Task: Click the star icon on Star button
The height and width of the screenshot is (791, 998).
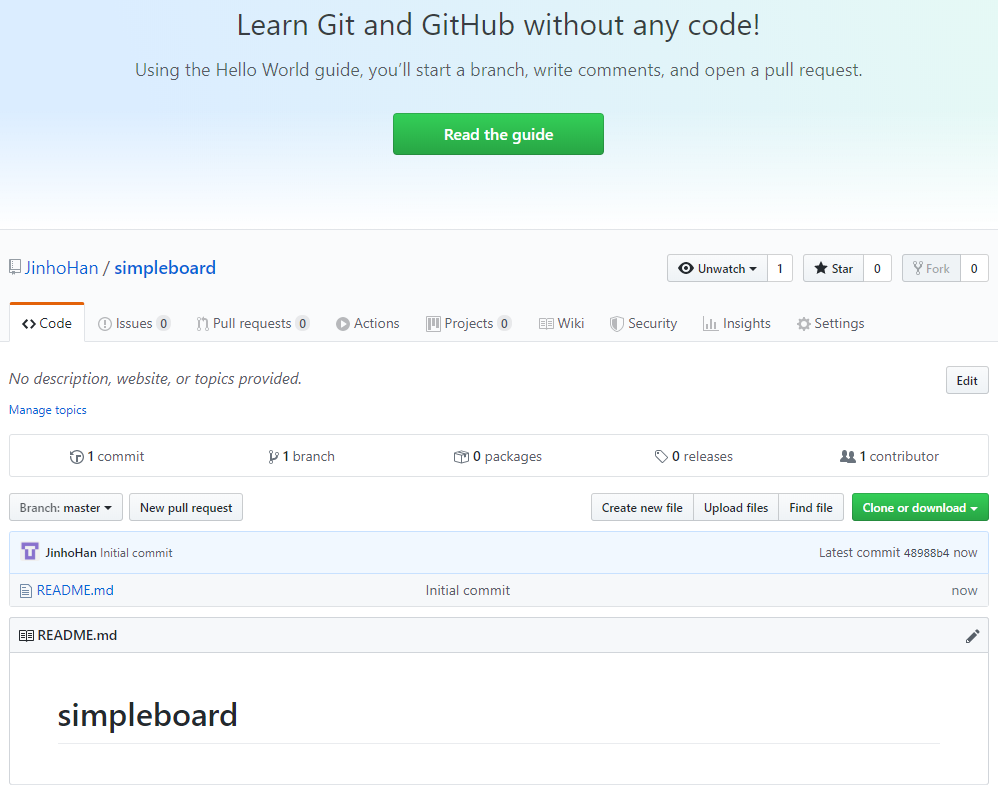Action: pyautogui.click(x=820, y=268)
